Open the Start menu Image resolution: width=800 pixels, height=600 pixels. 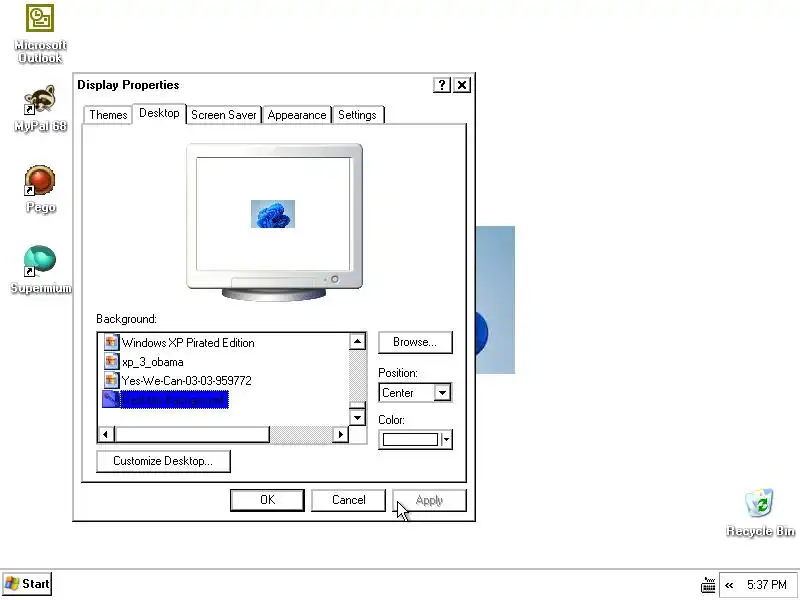(27, 584)
